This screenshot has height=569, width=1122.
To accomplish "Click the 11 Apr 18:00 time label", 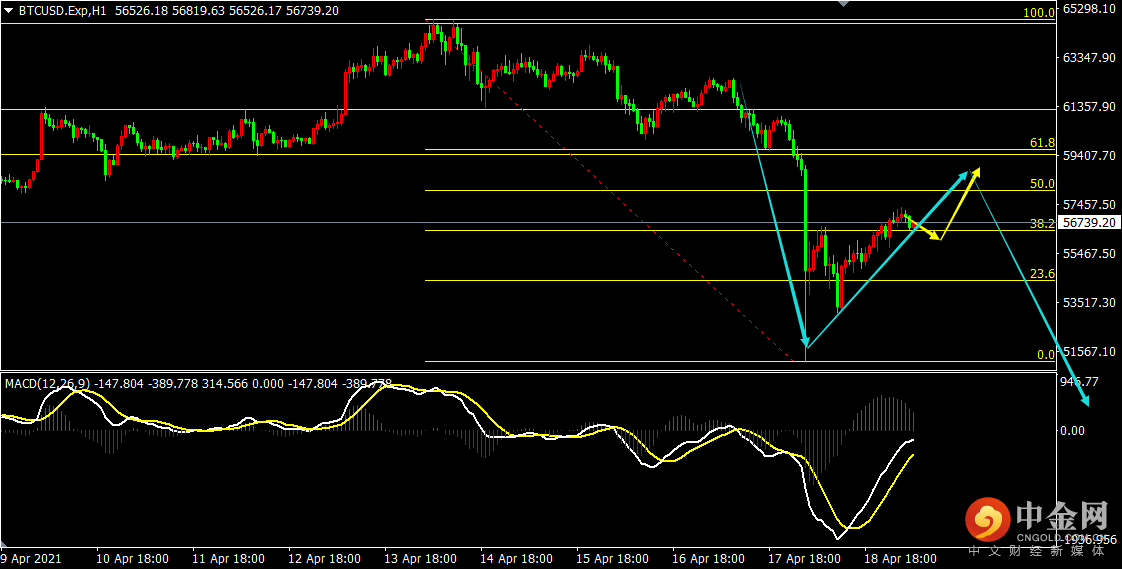I will click(228, 558).
